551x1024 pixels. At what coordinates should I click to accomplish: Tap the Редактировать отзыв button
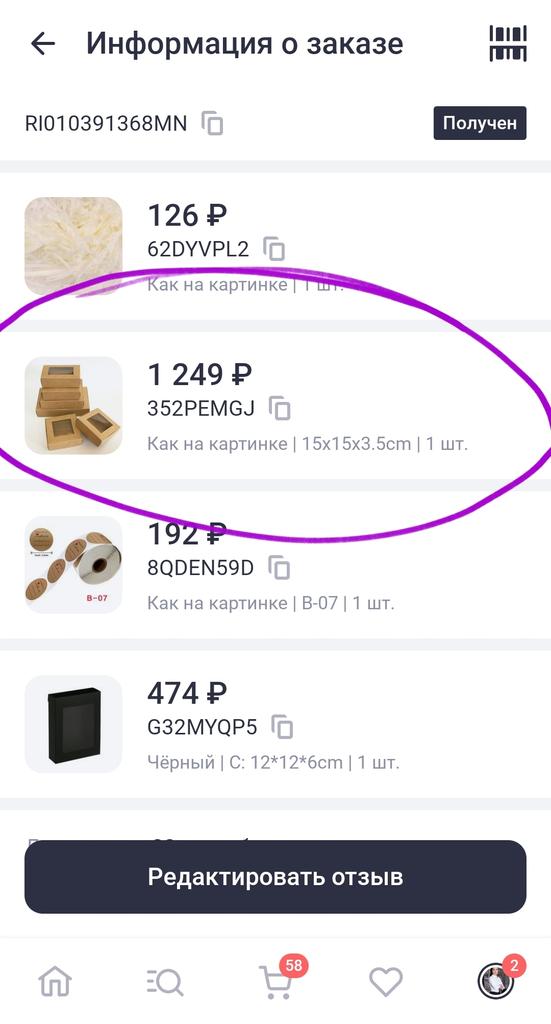point(276,876)
